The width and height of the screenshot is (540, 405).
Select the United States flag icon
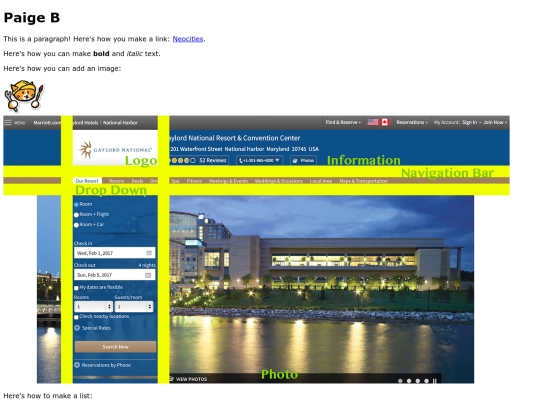pos(373,122)
